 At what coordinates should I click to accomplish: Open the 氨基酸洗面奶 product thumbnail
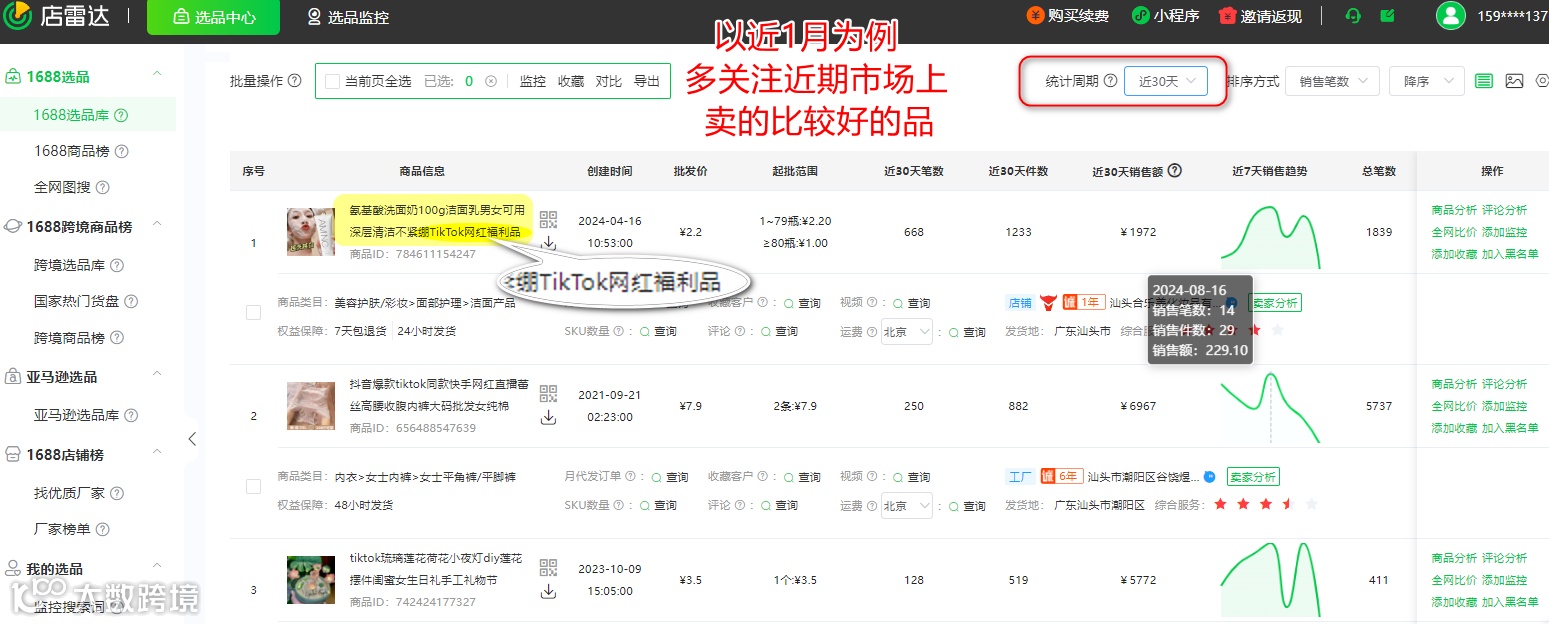coord(311,232)
